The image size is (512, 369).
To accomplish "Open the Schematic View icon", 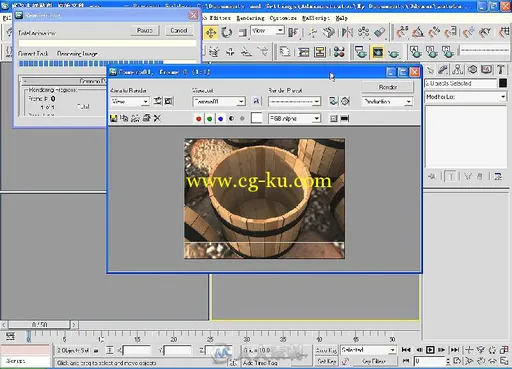I will pyautogui.click(x=320, y=52).
